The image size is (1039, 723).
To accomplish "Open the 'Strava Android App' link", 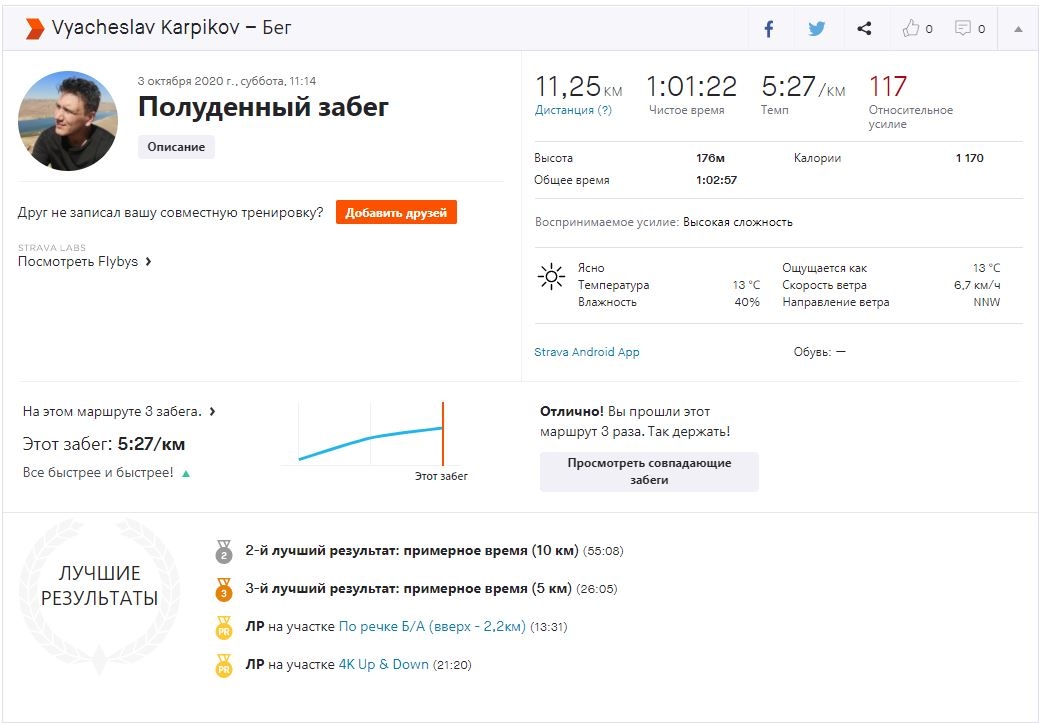I will [587, 352].
